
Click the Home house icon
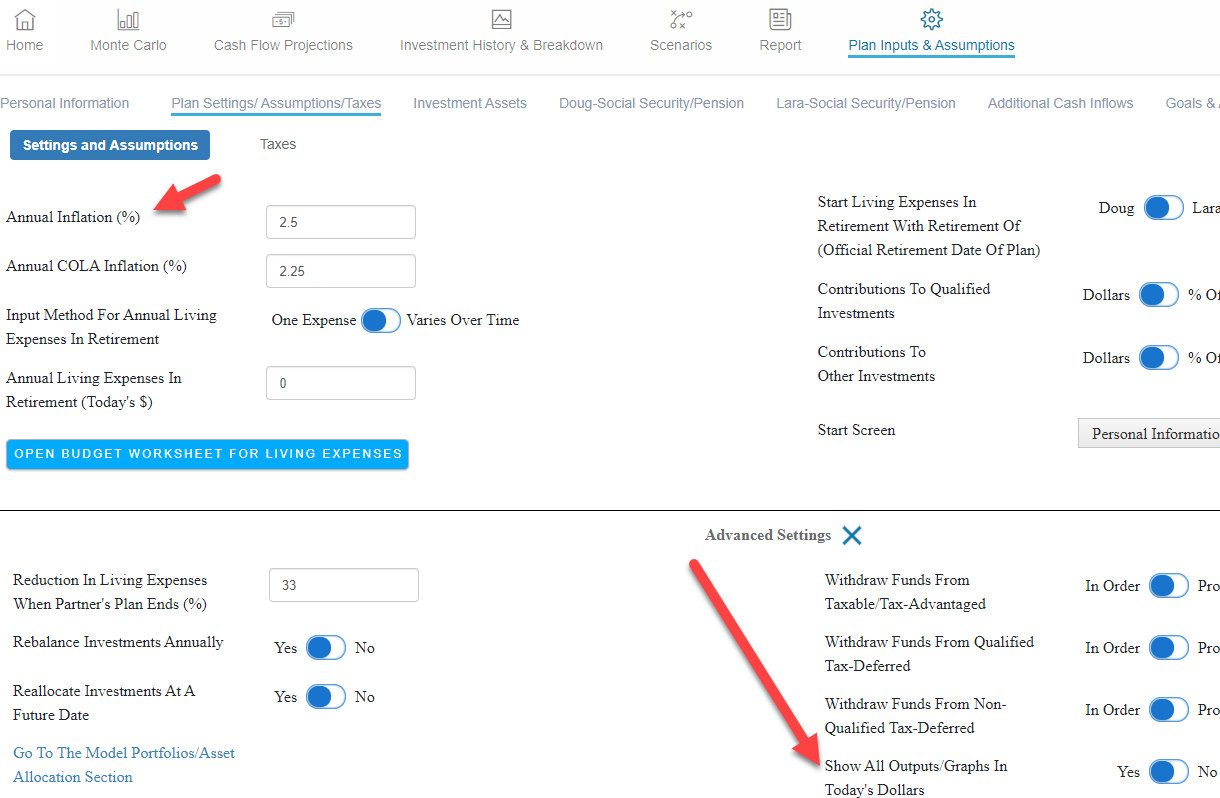click(x=25, y=19)
